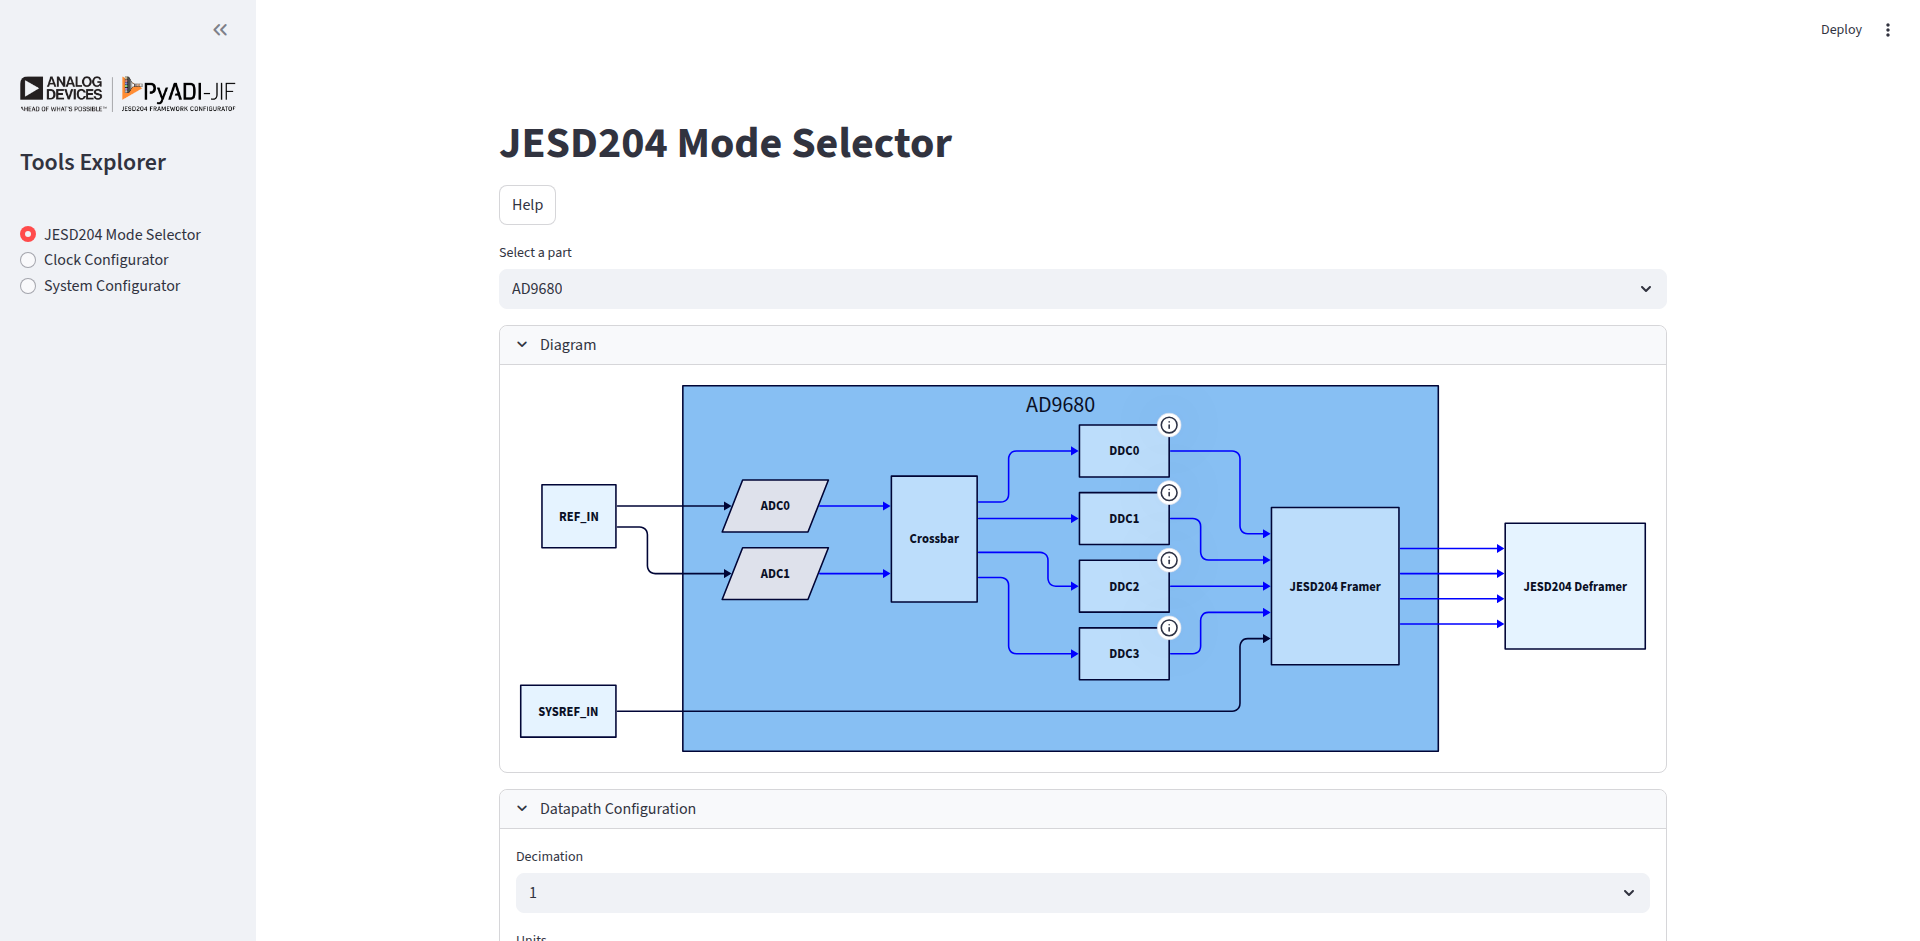Select the JESD204 Mode Selector radio button
Viewport: 1920px width, 941px height.
(28, 234)
